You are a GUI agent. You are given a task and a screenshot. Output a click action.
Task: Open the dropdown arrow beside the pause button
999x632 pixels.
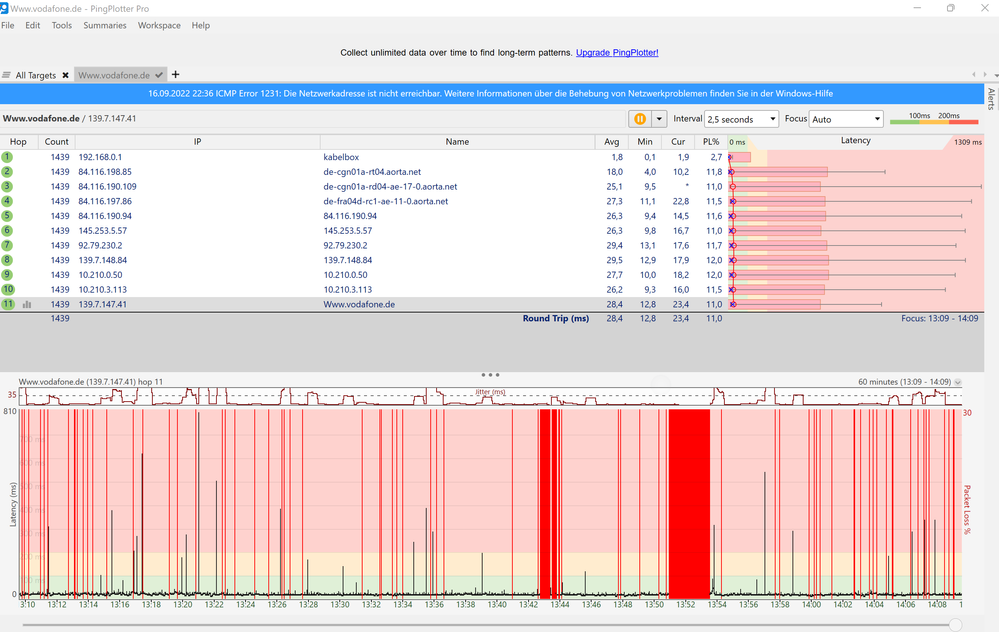pyautogui.click(x=659, y=119)
